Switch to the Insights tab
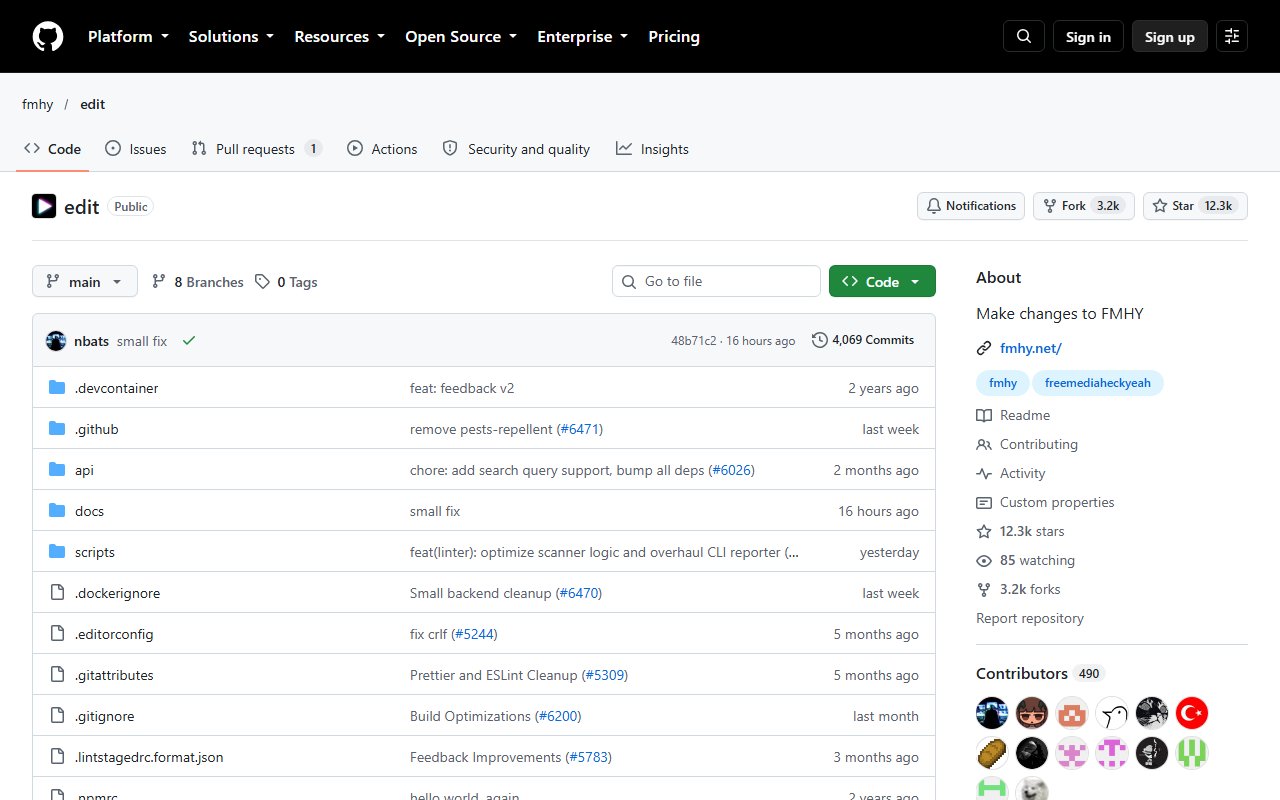 [x=652, y=149]
